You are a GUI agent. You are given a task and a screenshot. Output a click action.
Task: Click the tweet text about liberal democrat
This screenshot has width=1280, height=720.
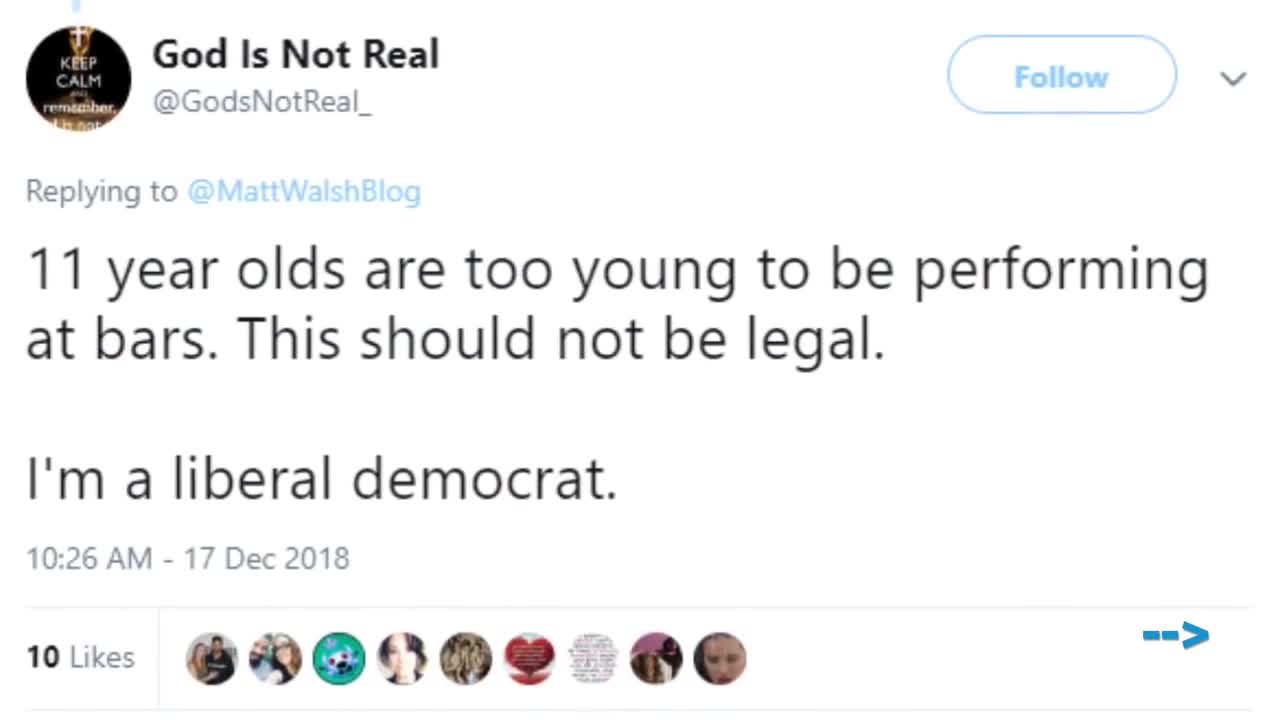click(321, 480)
